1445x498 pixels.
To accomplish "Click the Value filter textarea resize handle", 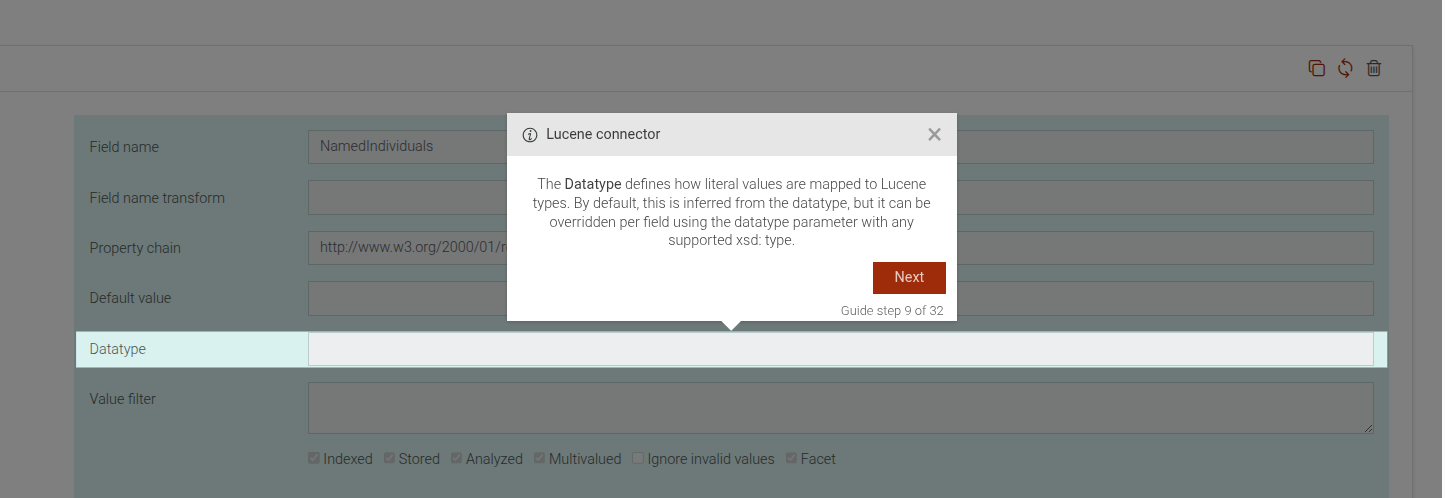I will (x=1368, y=428).
